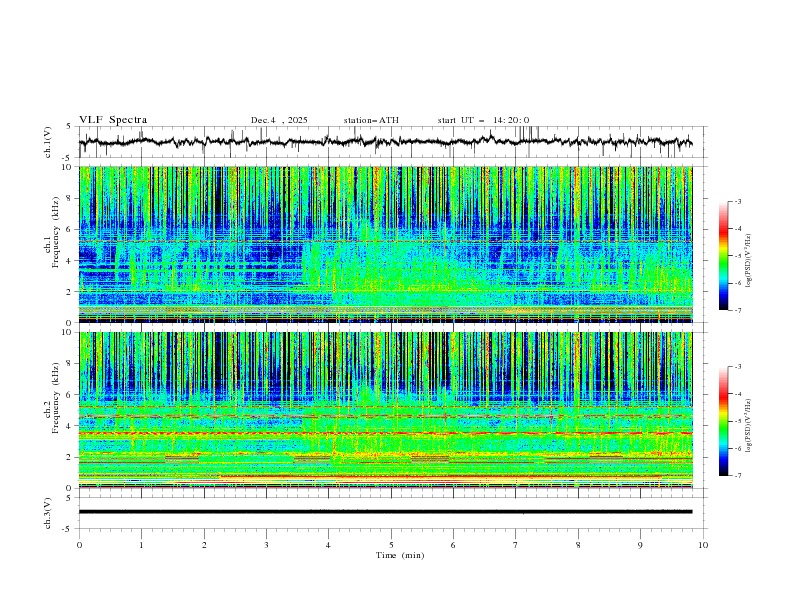Click time axis tick label "9"
792x612 pixels.
pos(640,545)
